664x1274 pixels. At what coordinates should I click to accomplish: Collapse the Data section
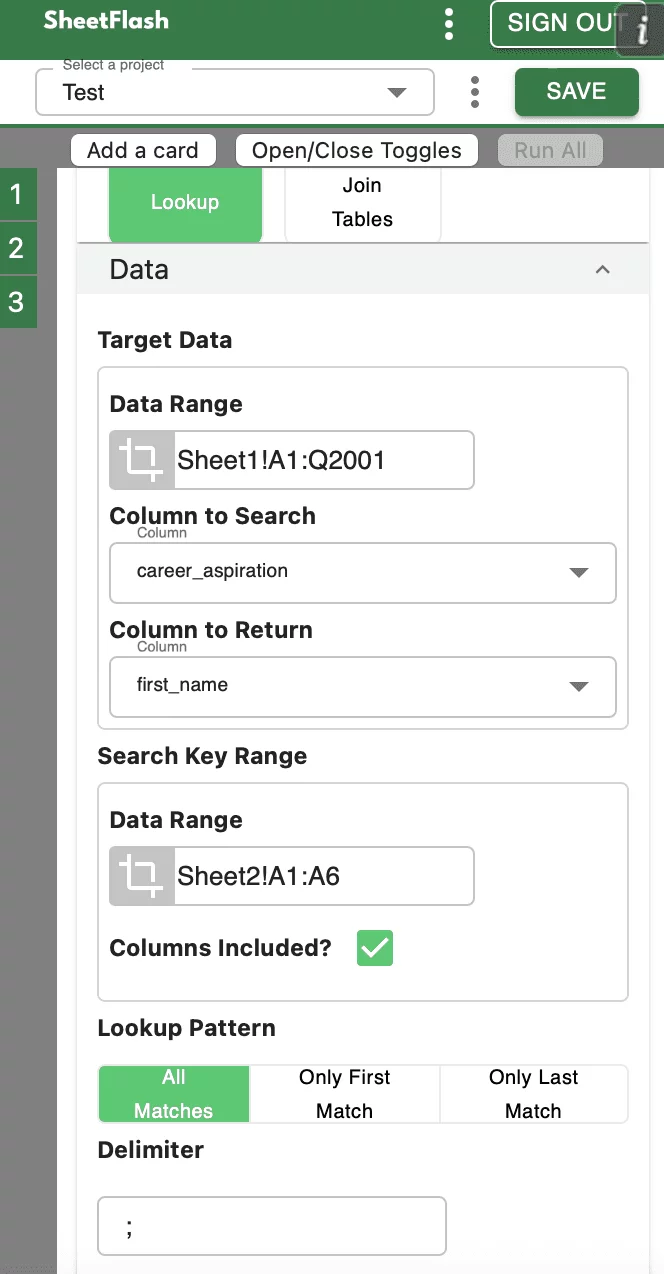pos(602,270)
